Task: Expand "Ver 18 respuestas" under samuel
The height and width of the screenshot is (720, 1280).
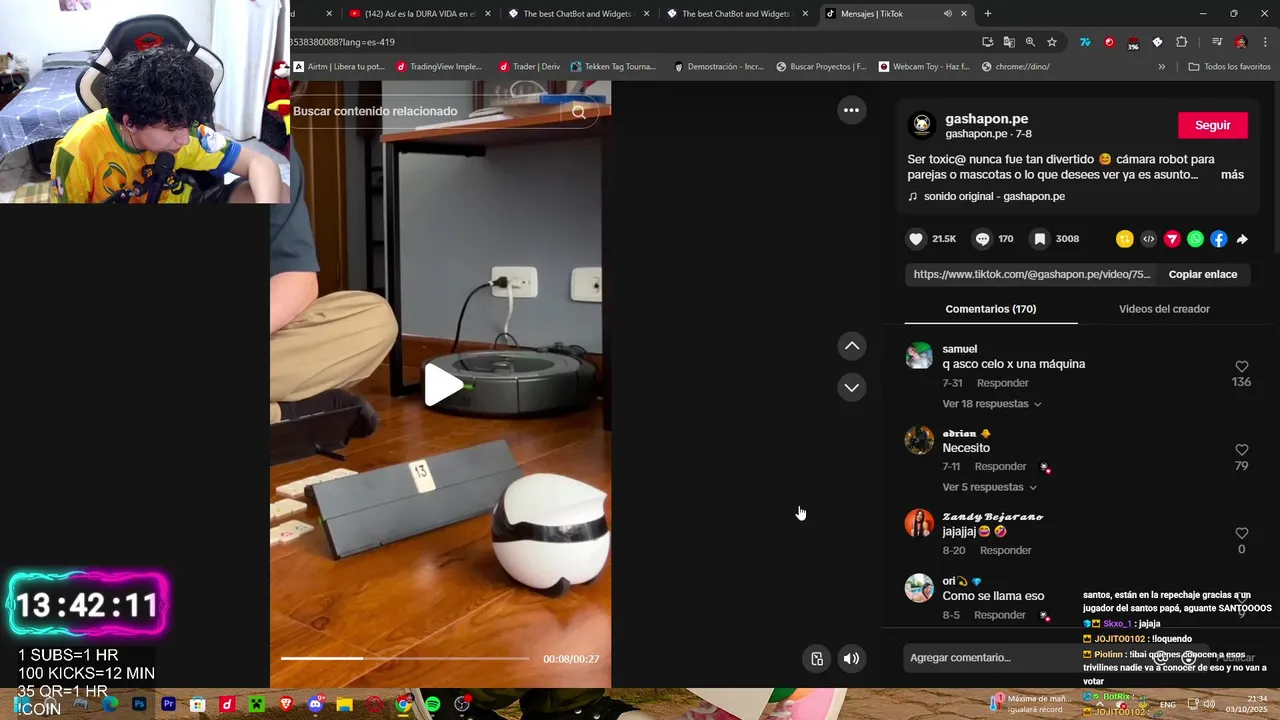Action: (x=992, y=404)
